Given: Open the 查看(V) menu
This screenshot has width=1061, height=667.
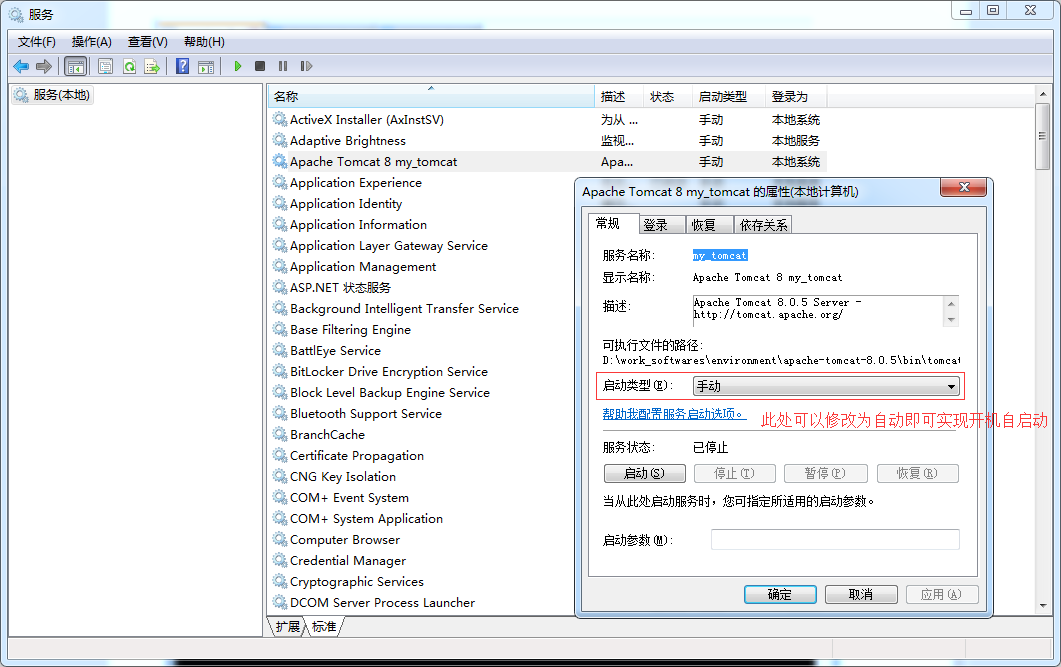Looking at the screenshot, I should tap(148, 42).
